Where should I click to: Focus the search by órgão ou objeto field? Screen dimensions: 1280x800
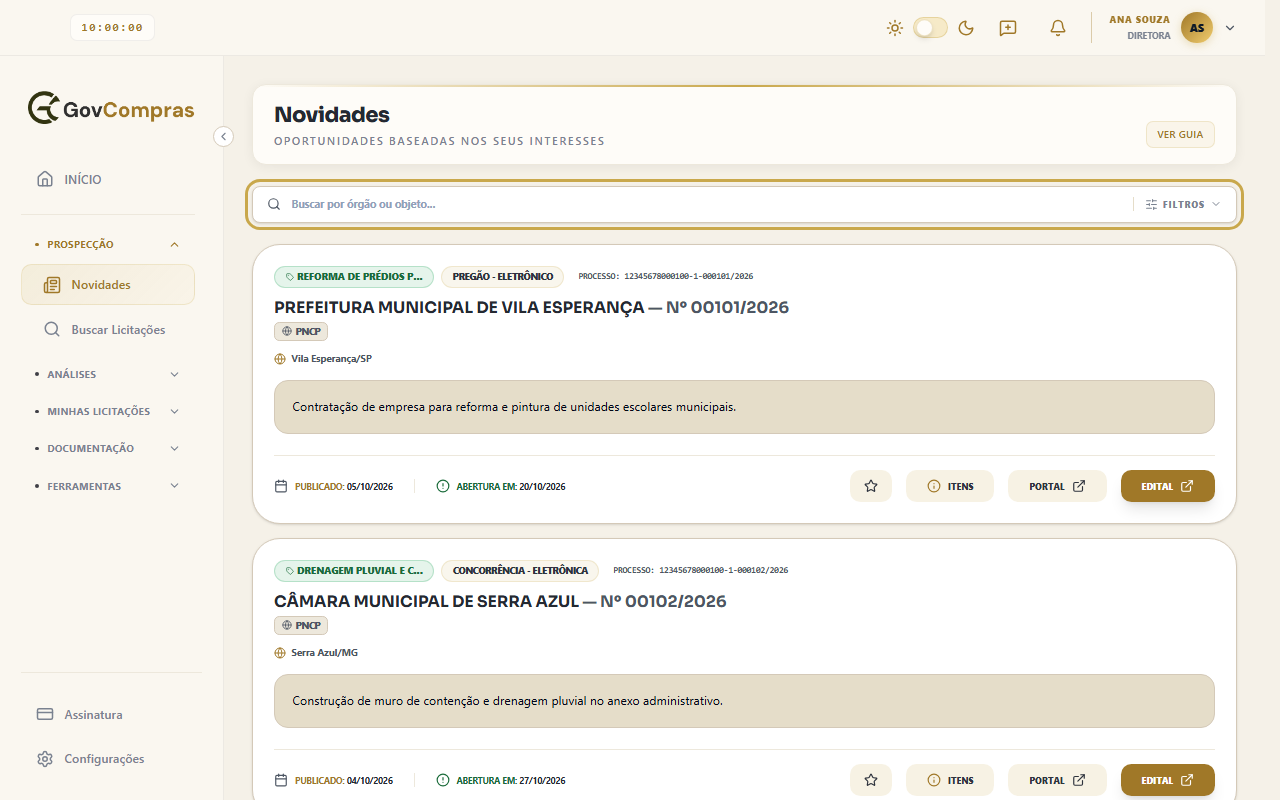tap(706, 204)
